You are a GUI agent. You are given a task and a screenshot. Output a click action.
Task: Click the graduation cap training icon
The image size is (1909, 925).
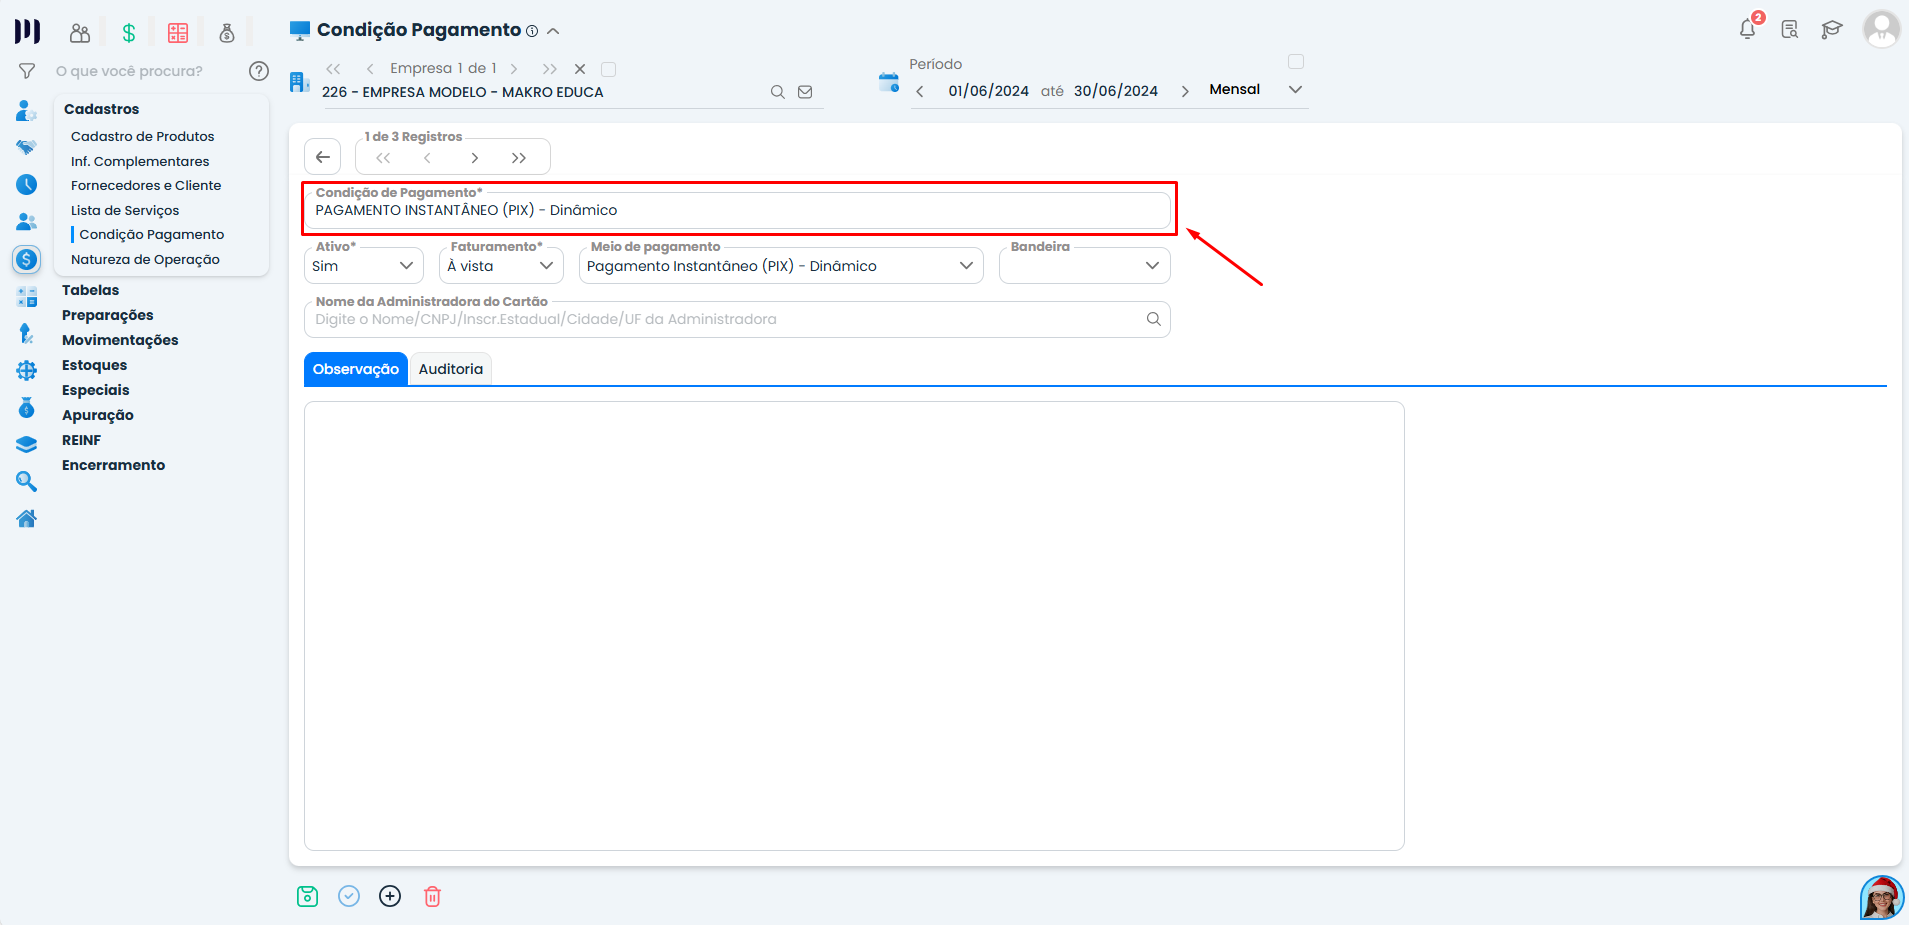click(x=1831, y=29)
